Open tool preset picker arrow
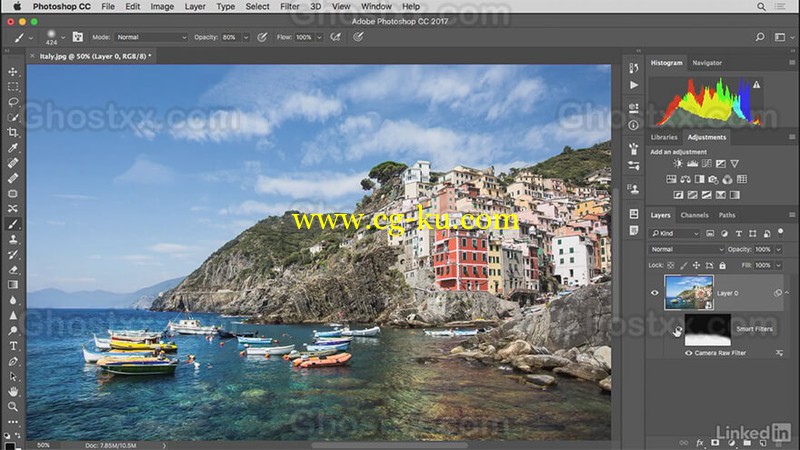 click(x=31, y=38)
